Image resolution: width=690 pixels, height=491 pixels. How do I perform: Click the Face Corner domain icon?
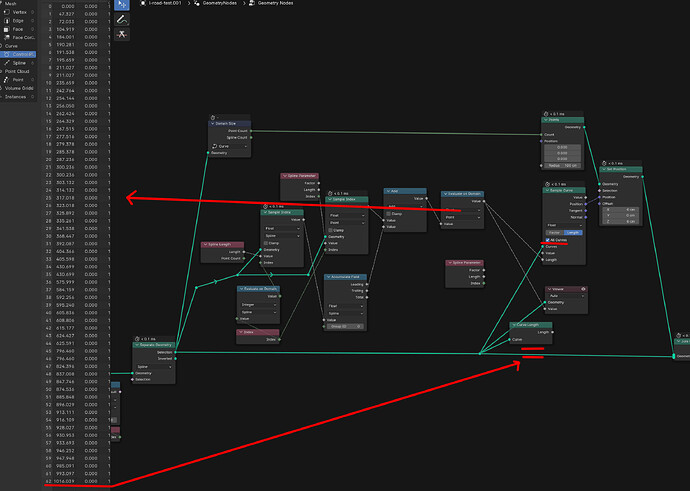point(7,37)
